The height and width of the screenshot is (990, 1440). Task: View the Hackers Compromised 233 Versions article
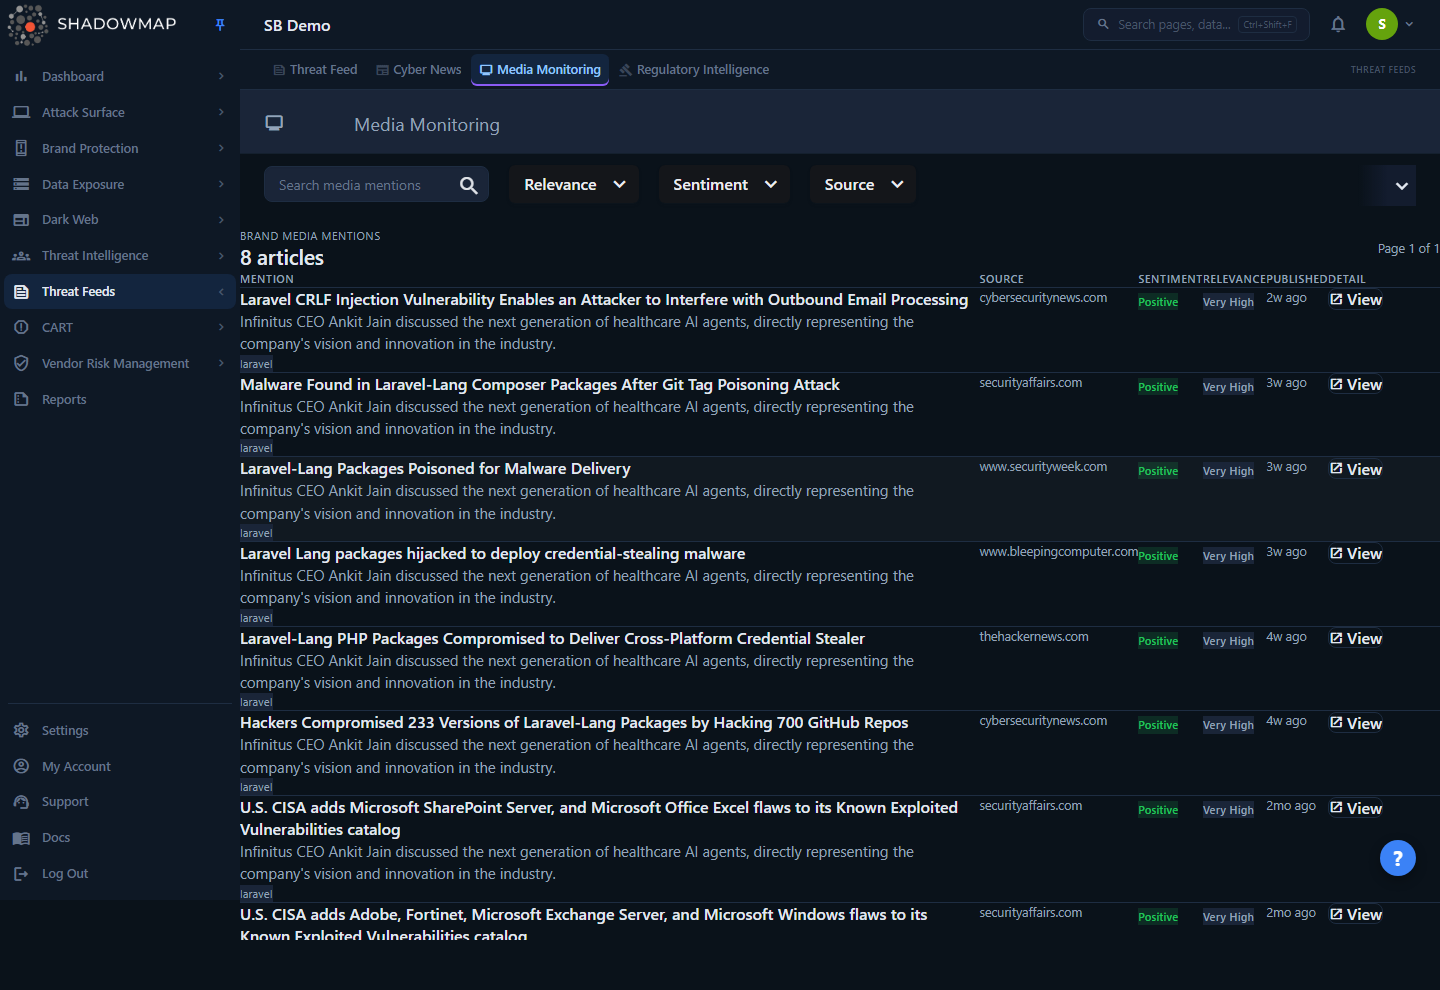pyautogui.click(x=1356, y=724)
